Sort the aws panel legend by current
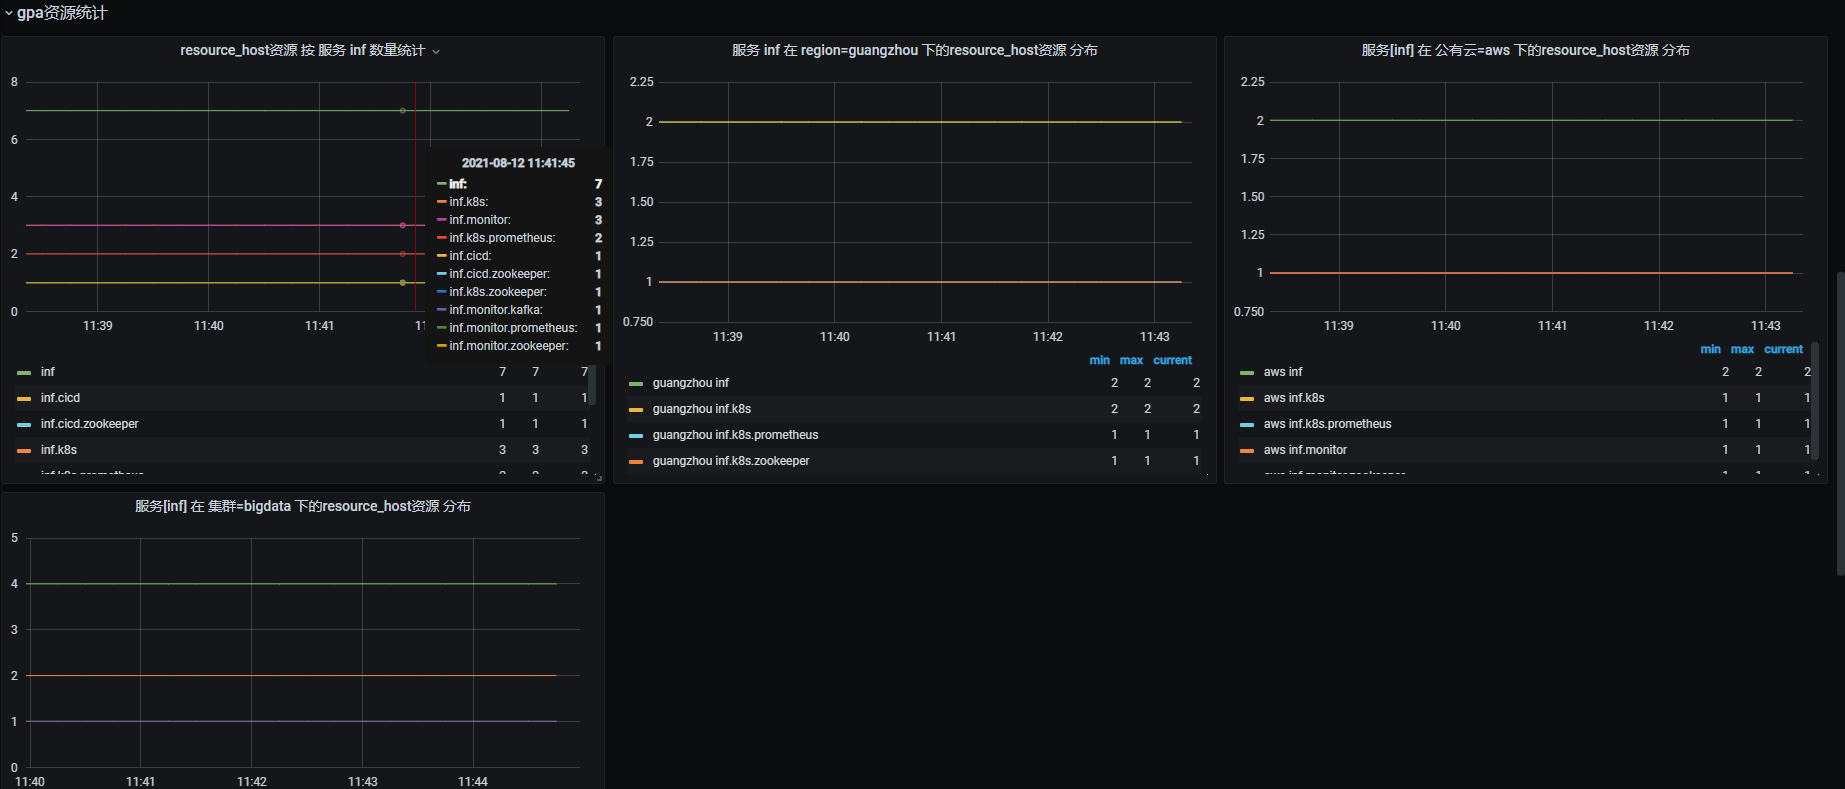Viewport: 1845px width, 789px height. [x=1783, y=349]
